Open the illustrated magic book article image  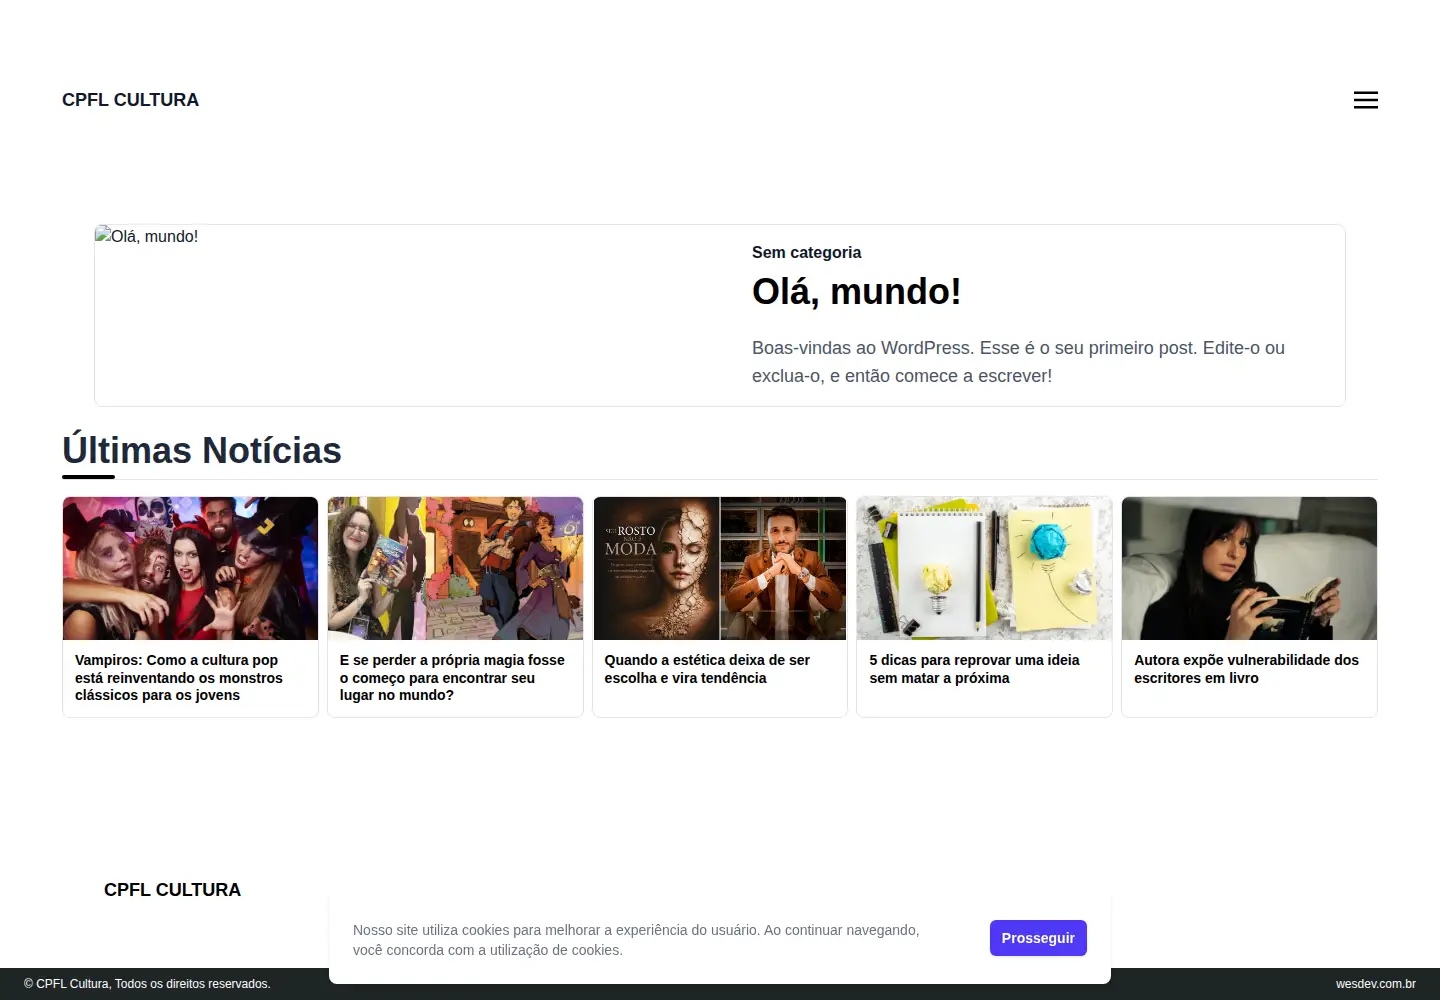pos(455,568)
